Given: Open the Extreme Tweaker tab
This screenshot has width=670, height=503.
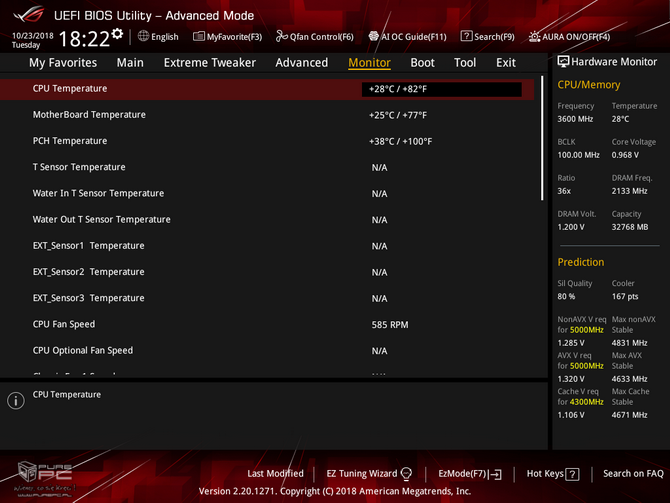Looking at the screenshot, I should click(x=210, y=63).
